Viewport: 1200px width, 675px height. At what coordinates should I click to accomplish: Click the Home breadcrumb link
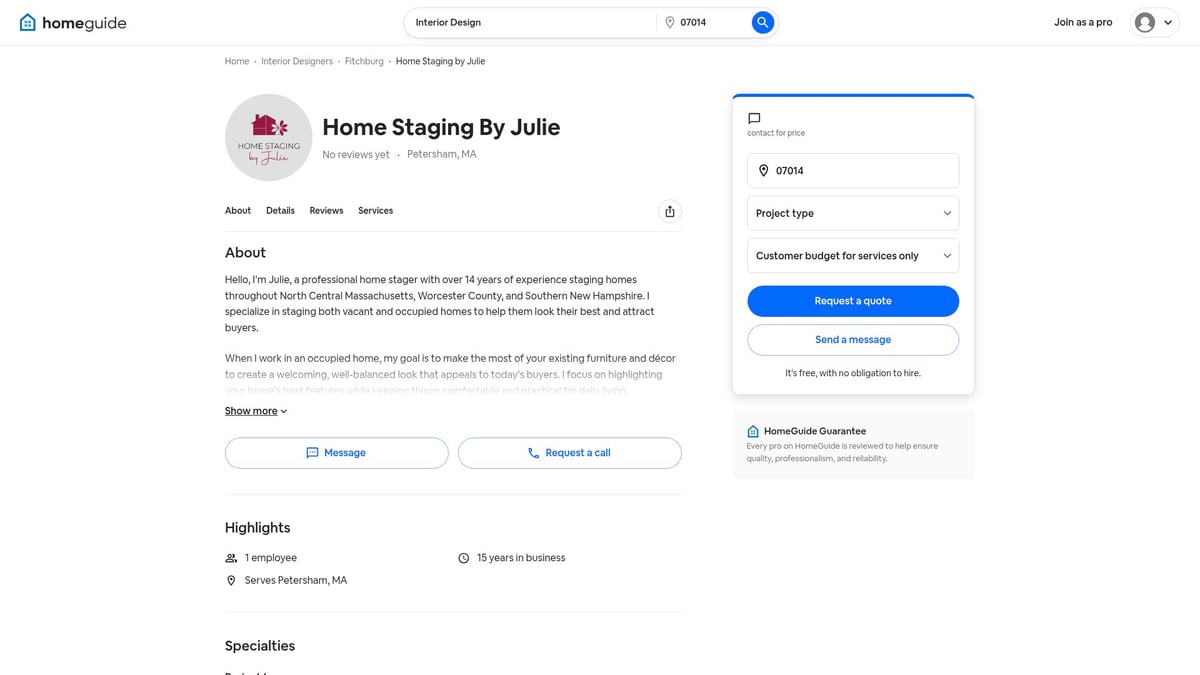[x=237, y=61]
